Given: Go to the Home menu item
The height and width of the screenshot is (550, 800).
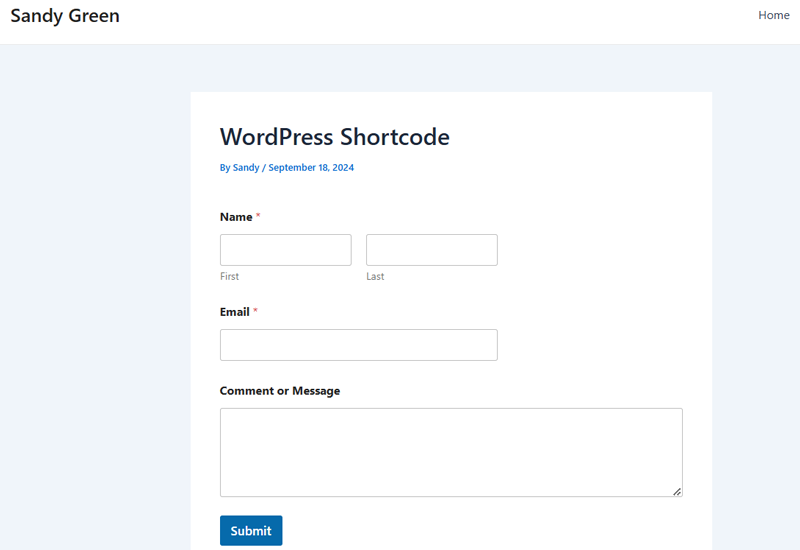Looking at the screenshot, I should coord(773,15).
